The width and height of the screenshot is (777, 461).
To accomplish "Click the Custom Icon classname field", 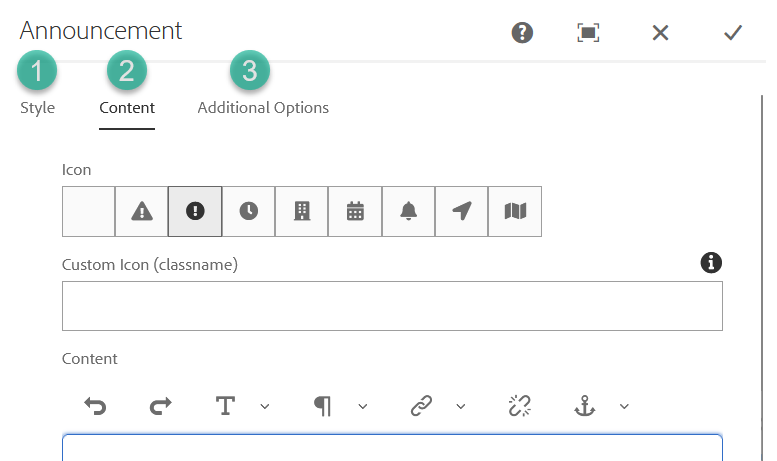I will 392,306.
